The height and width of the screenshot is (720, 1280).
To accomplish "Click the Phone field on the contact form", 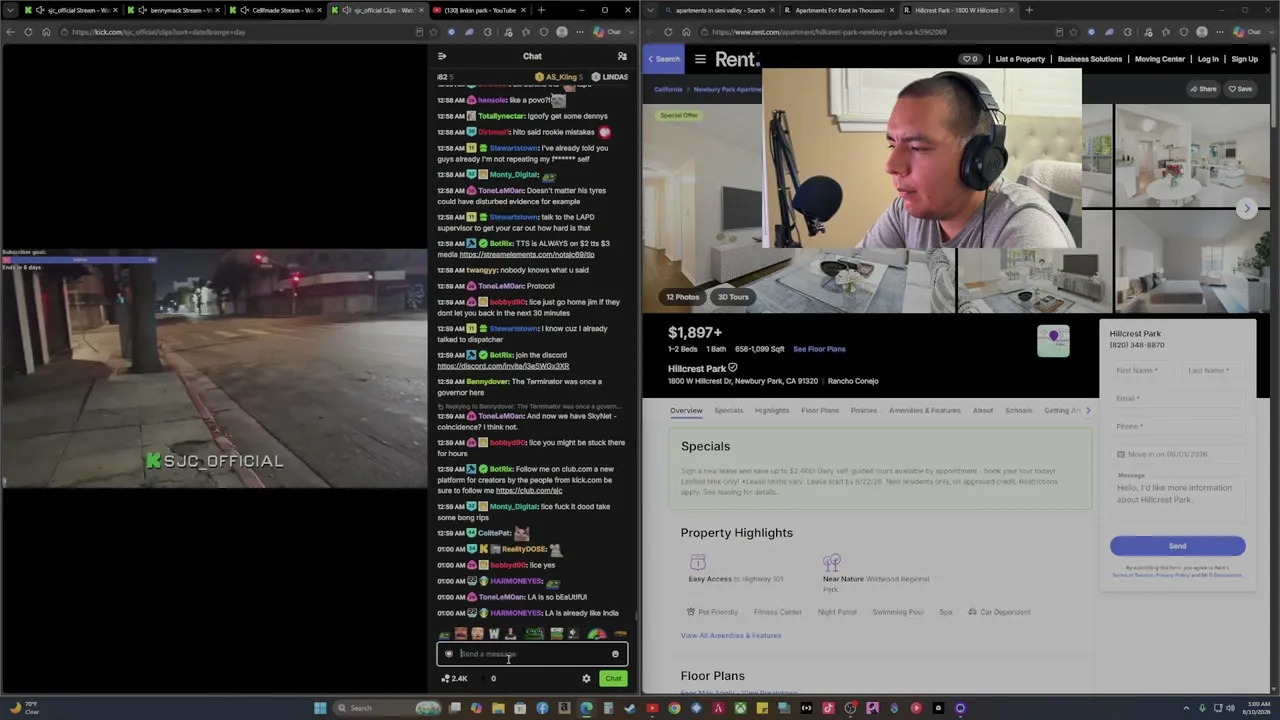I will 1177,427.
